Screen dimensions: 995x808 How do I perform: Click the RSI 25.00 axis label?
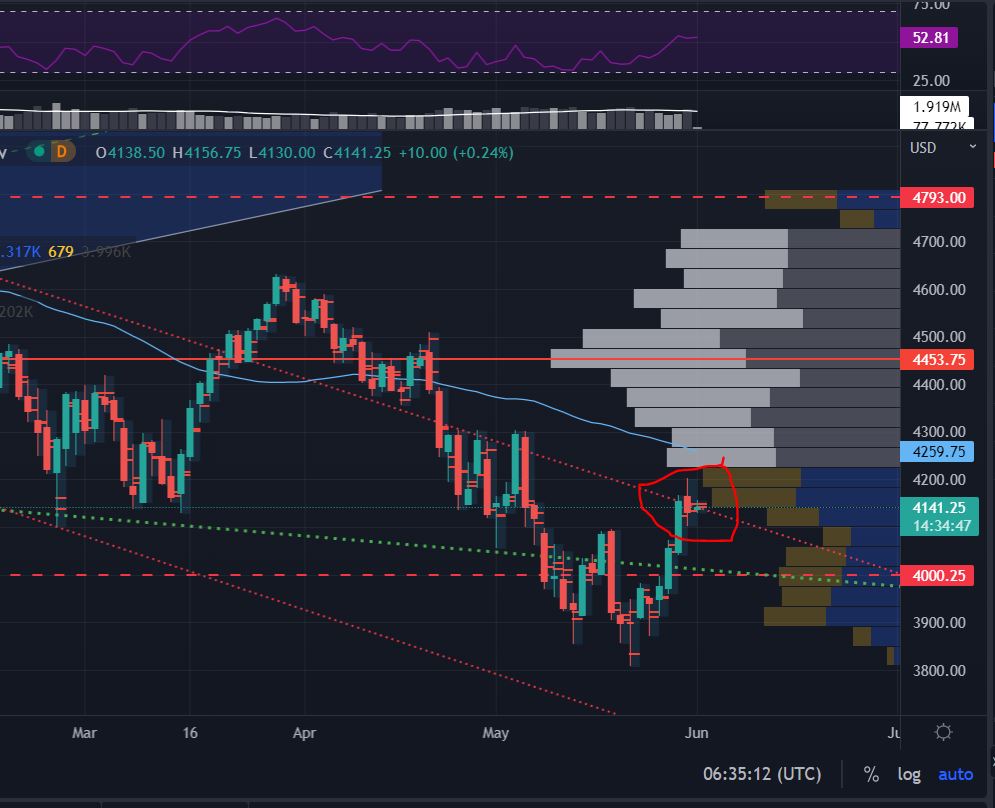931,81
